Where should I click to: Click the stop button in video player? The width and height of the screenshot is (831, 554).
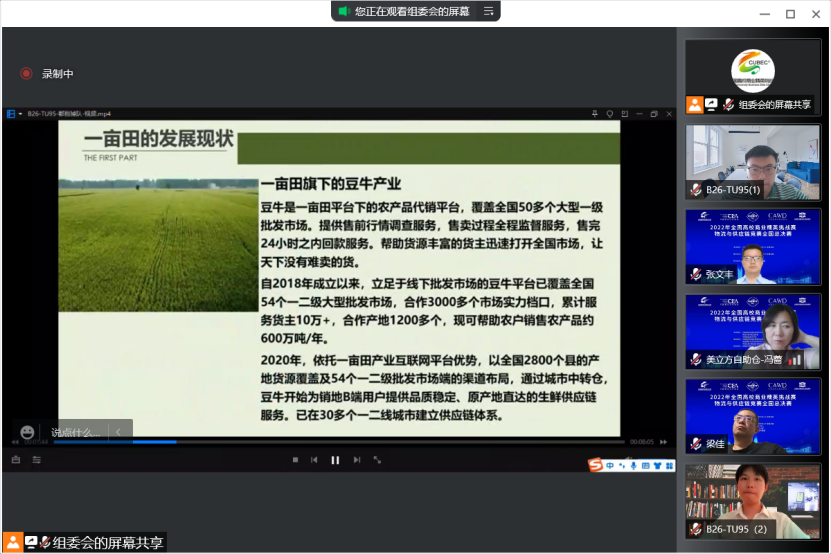[x=295, y=460]
